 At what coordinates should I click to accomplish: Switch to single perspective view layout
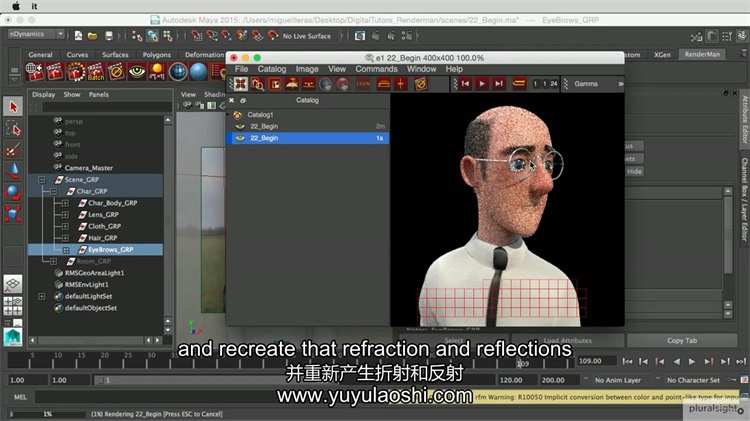coord(13,284)
